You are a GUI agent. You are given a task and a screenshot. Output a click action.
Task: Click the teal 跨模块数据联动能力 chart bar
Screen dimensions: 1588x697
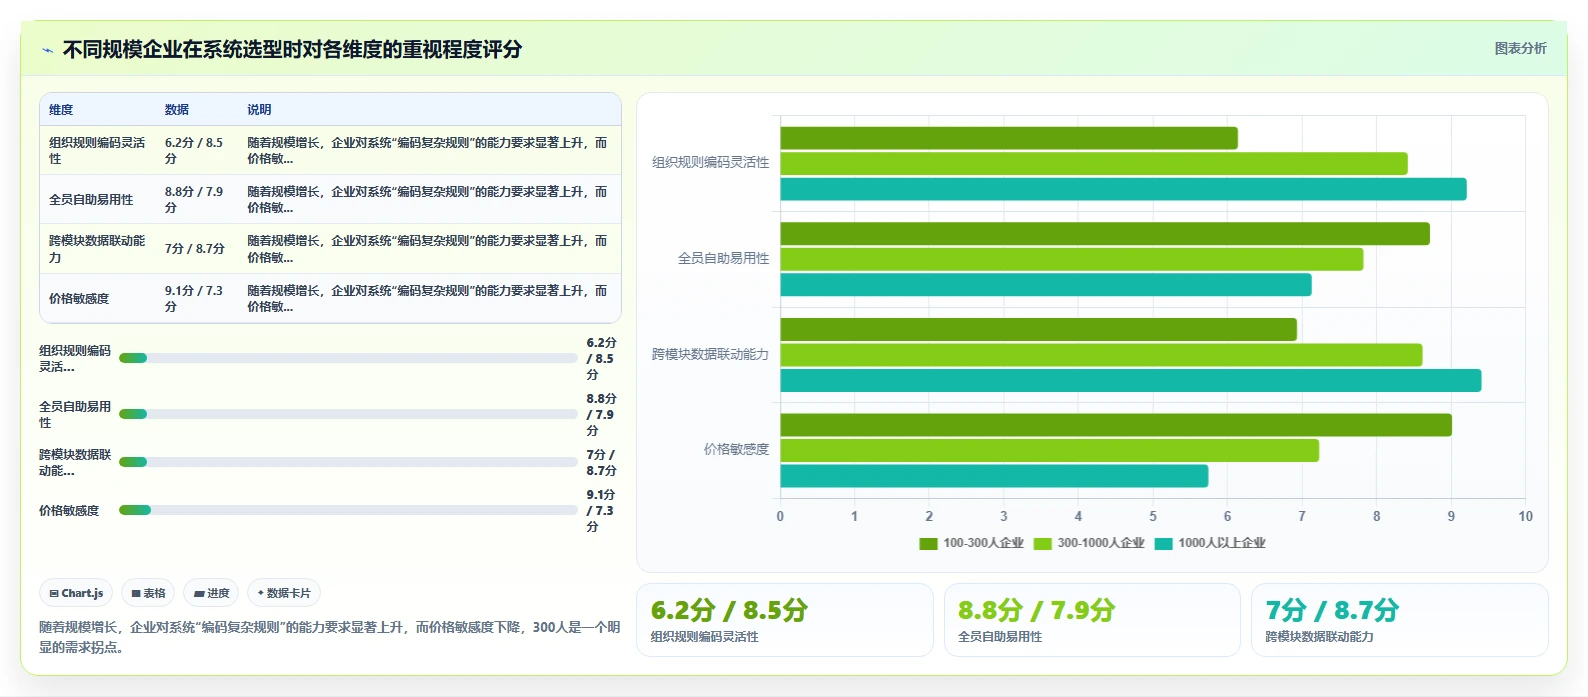pos(1130,381)
